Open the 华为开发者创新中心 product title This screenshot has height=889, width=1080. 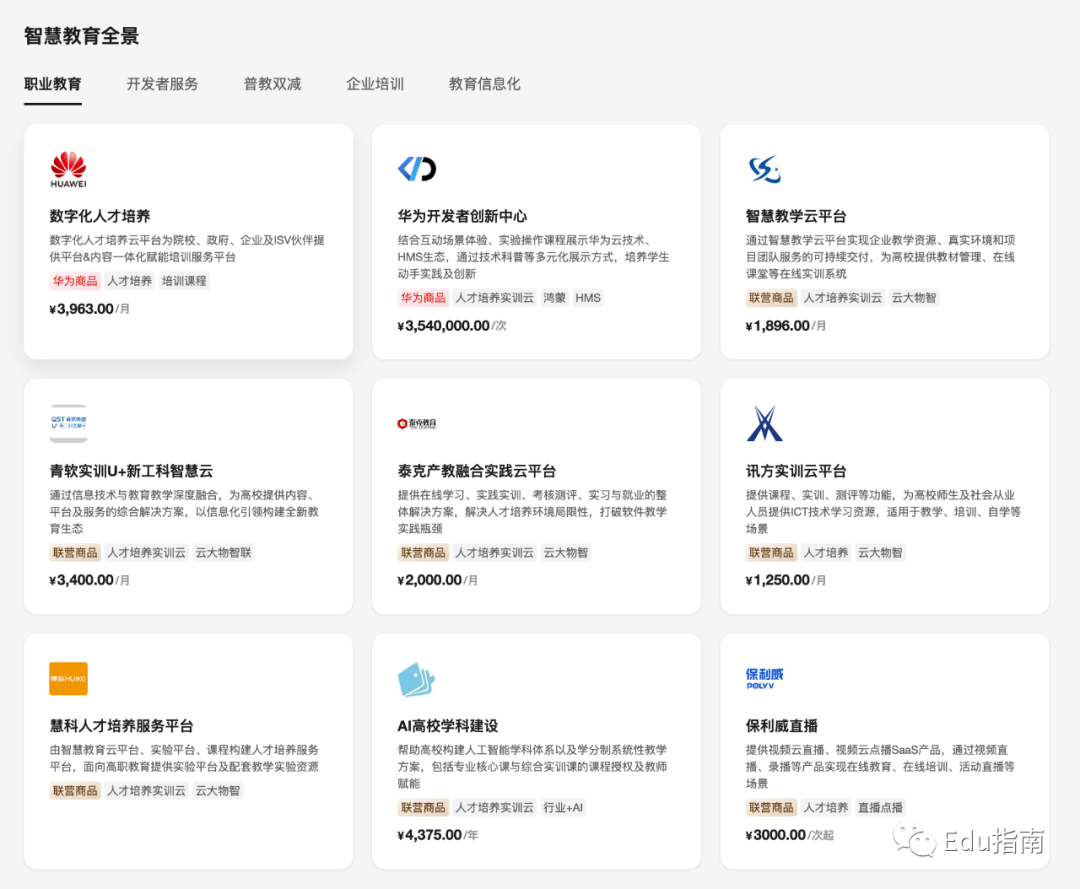click(x=462, y=216)
